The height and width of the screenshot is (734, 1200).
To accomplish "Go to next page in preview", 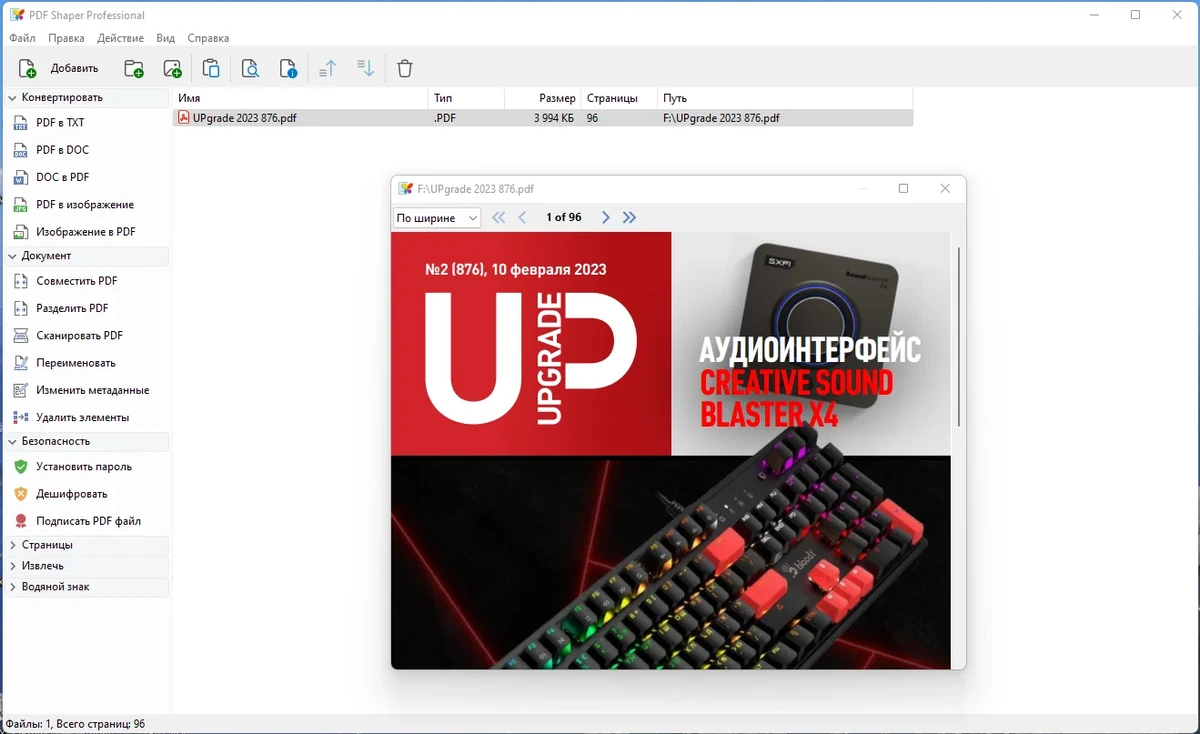I will click(605, 217).
